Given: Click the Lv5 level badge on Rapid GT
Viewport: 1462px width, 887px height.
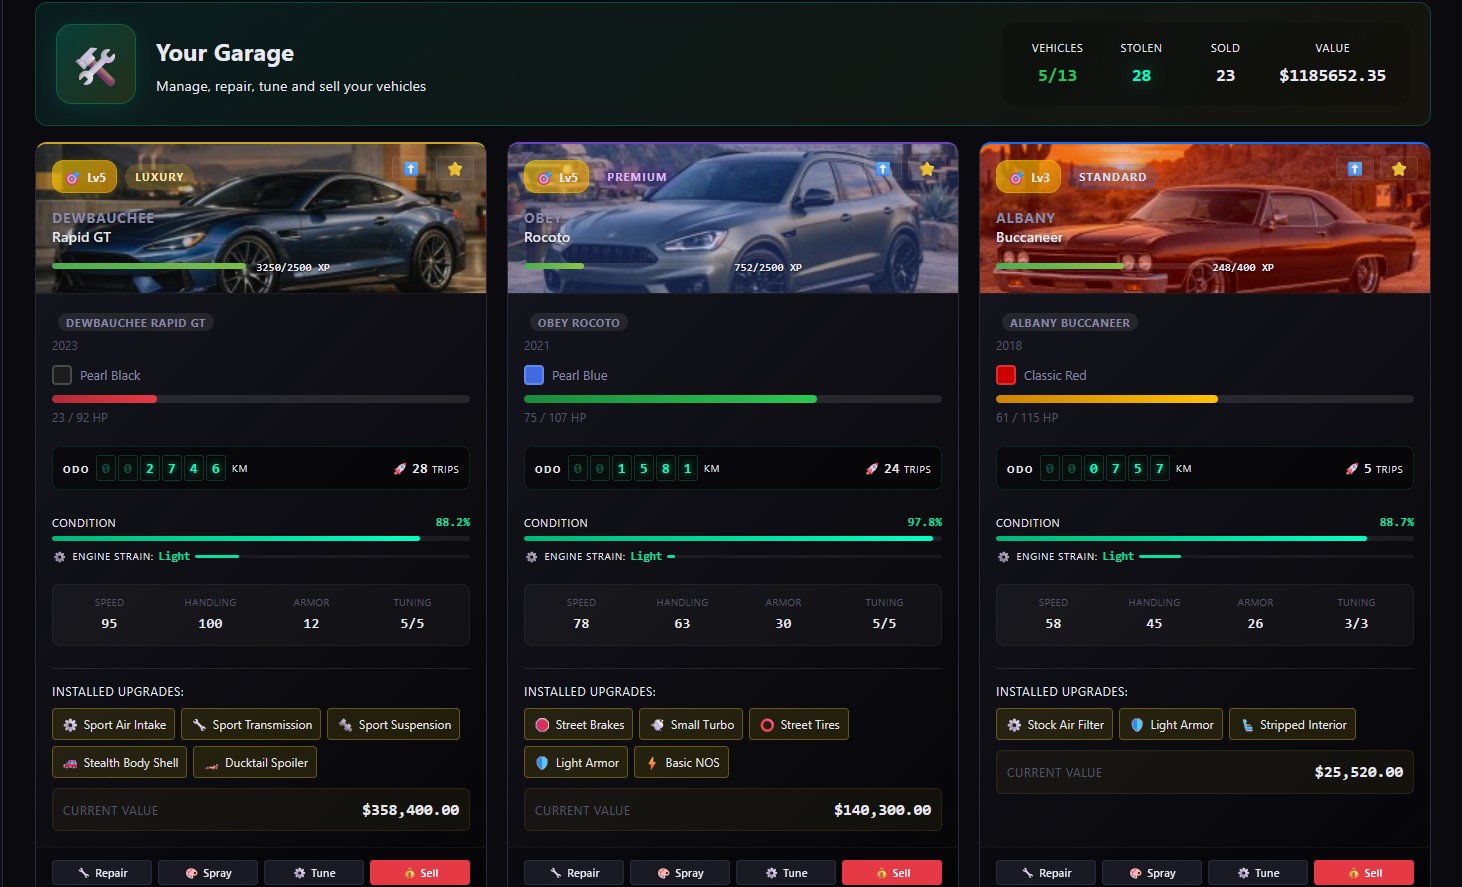Looking at the screenshot, I should (85, 177).
